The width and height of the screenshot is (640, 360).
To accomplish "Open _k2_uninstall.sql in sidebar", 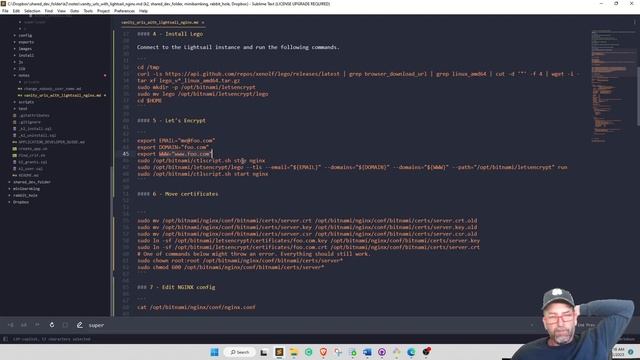I will pyautogui.click(x=38, y=136).
